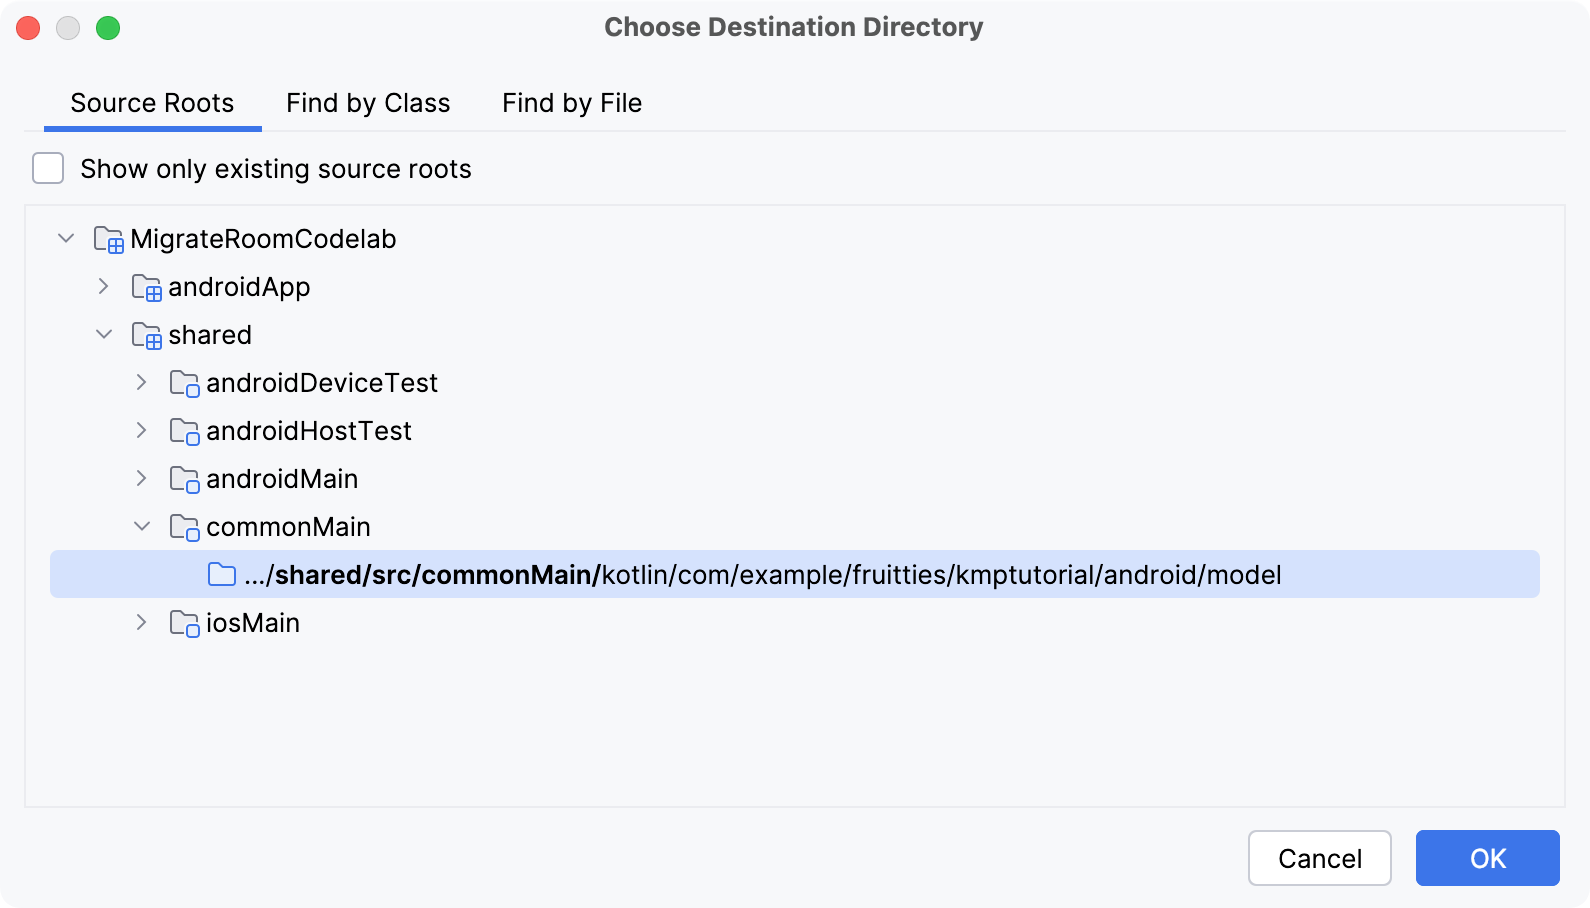
Task: Switch to the Find by Class tab
Action: (368, 103)
